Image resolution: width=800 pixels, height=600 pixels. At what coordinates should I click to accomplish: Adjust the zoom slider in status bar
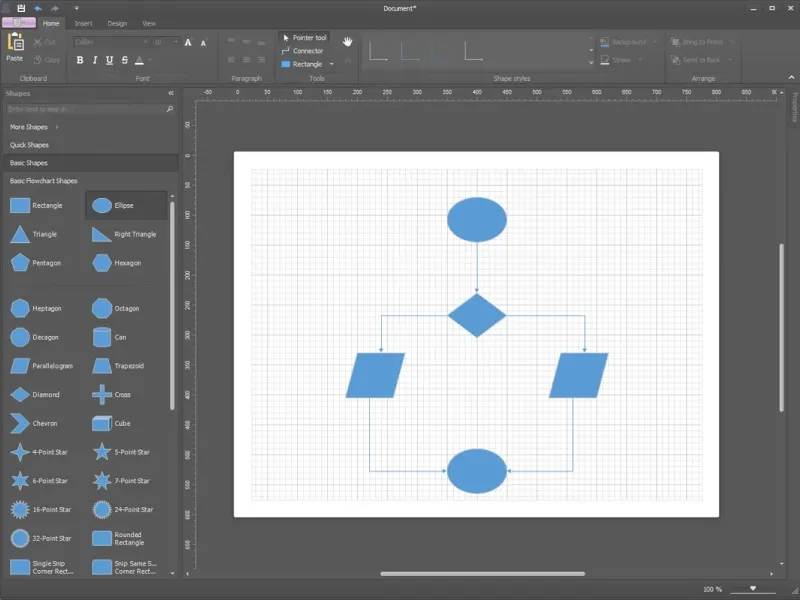point(752,589)
